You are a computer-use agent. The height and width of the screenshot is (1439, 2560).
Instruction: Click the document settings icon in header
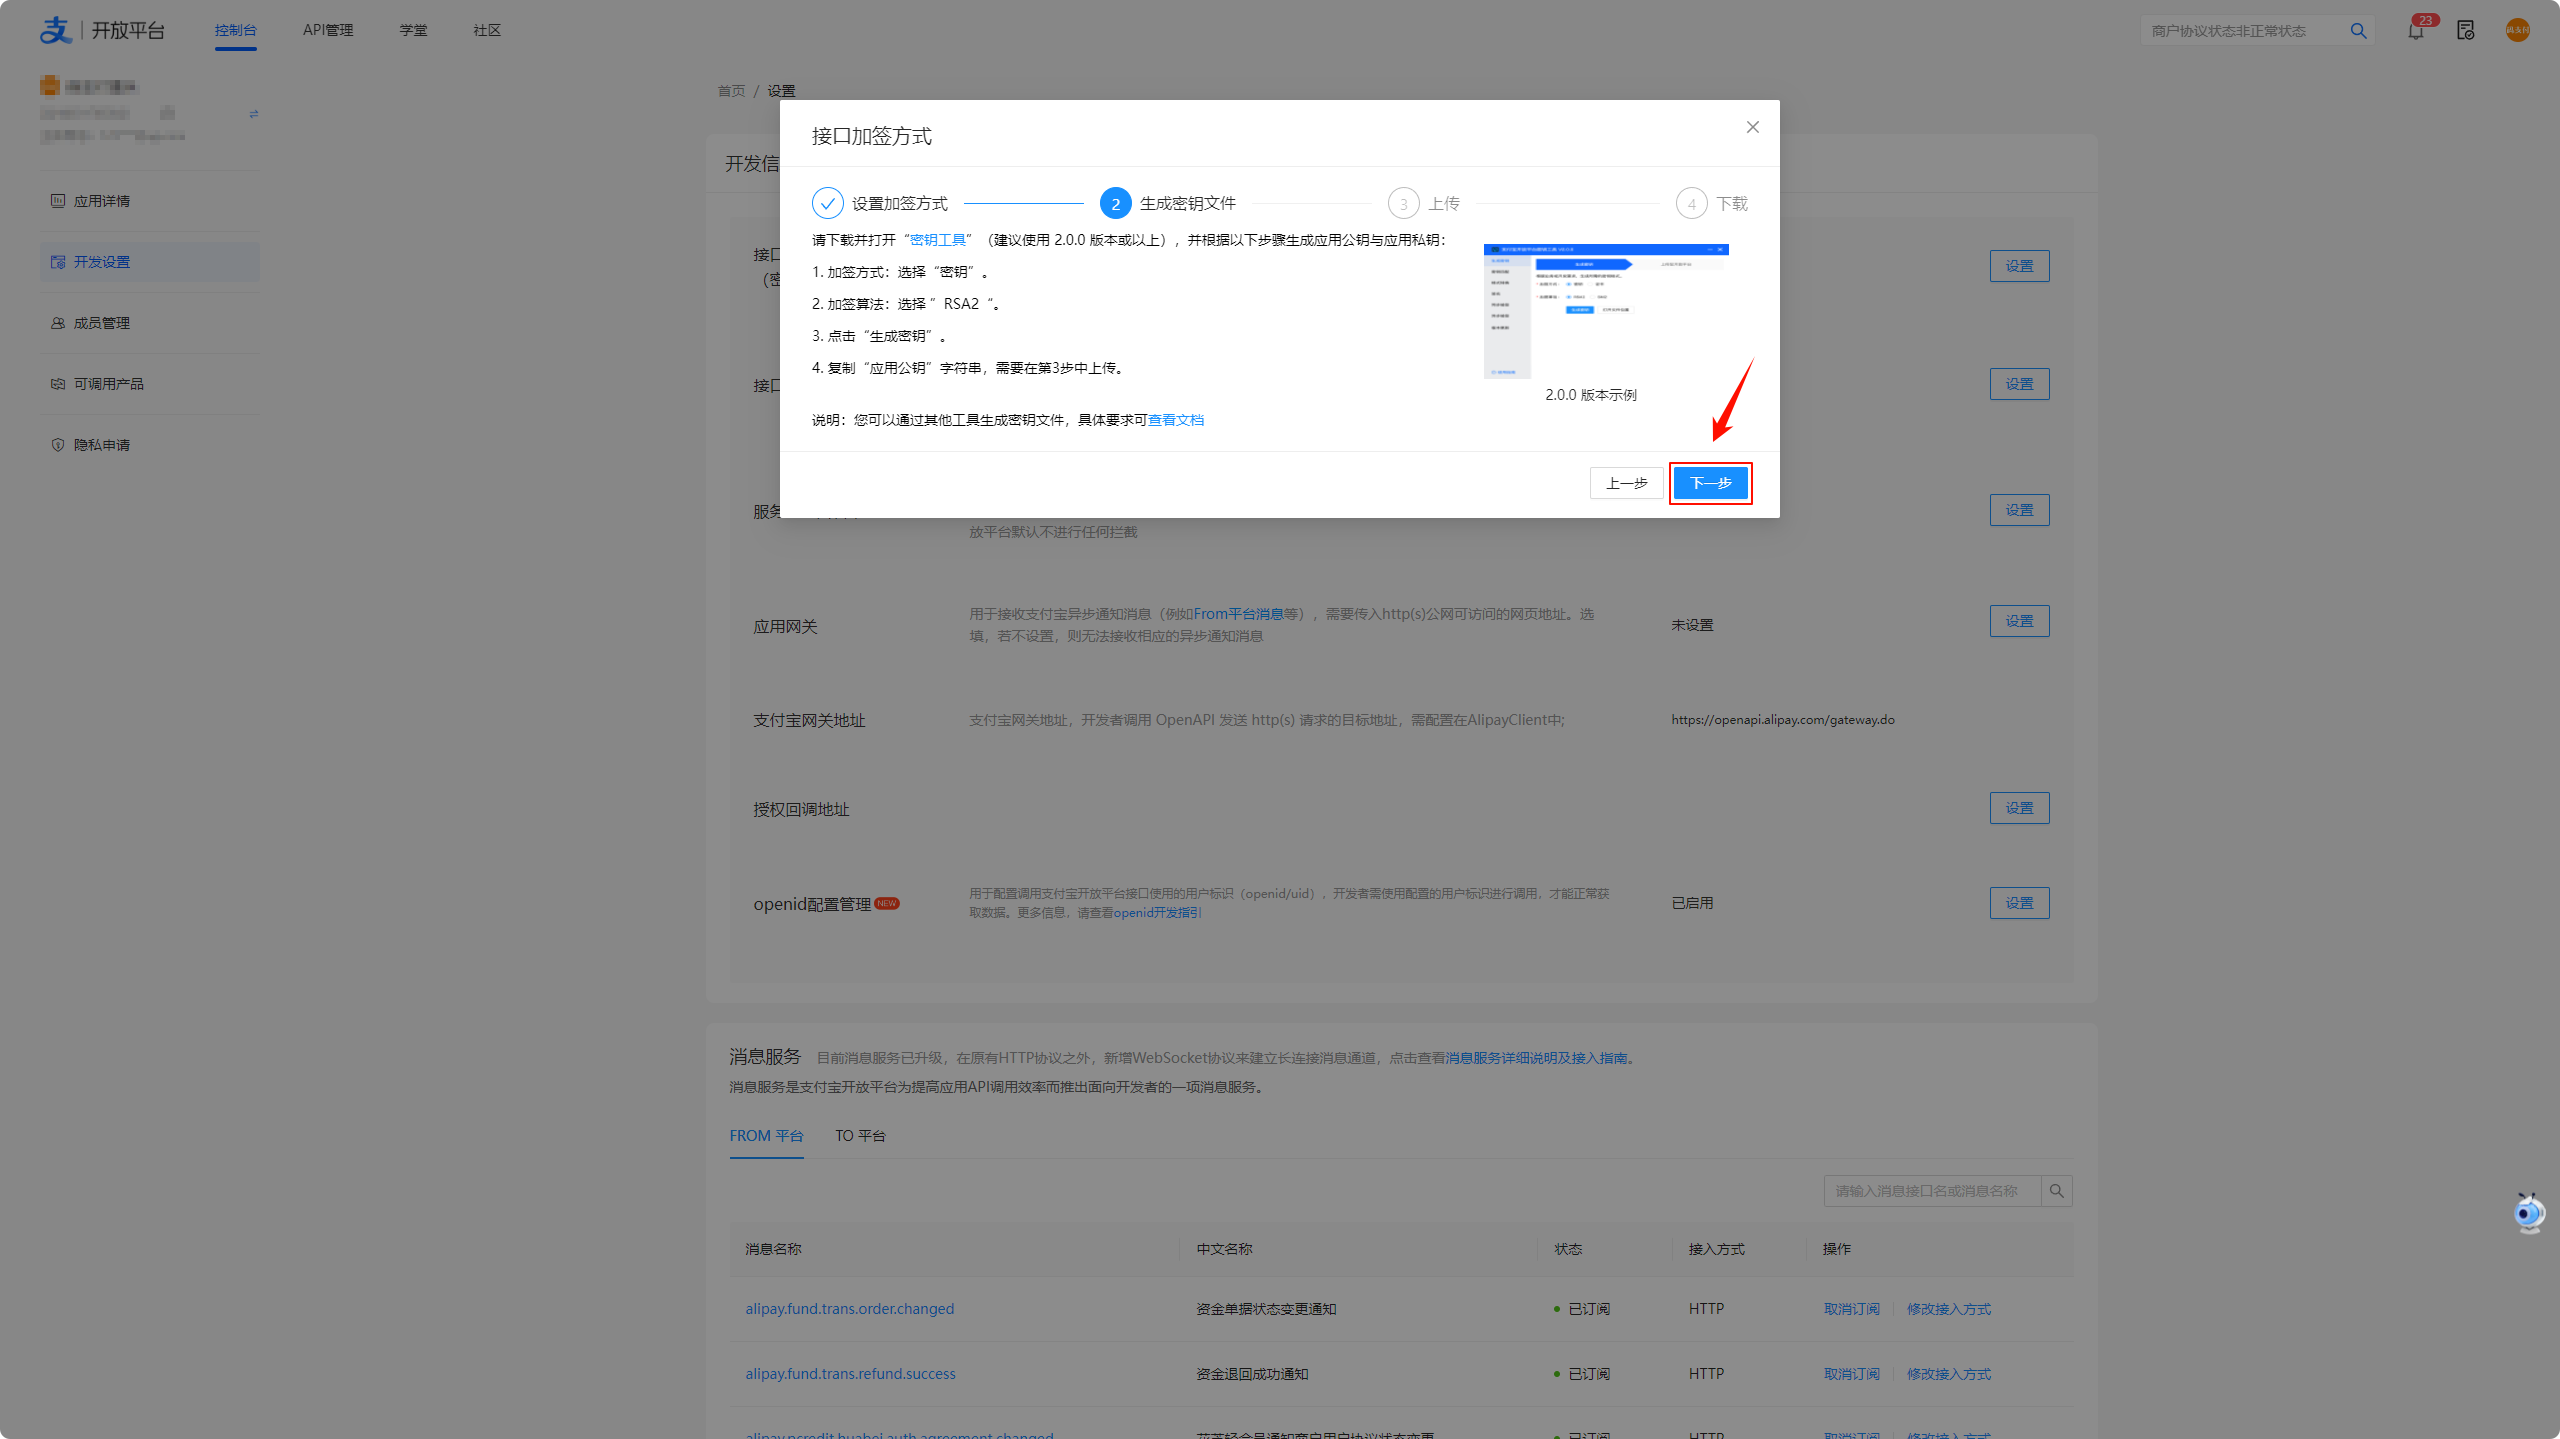[2465, 31]
